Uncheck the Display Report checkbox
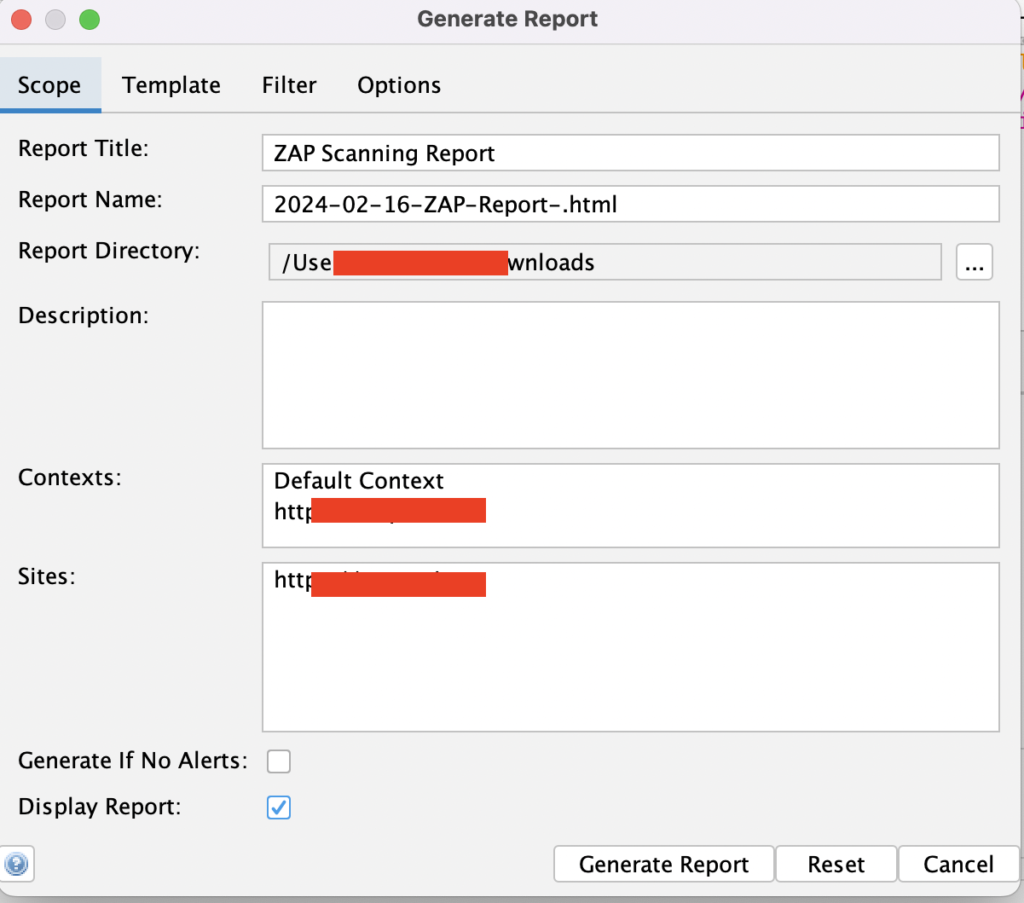The width and height of the screenshot is (1024, 903). 279,807
